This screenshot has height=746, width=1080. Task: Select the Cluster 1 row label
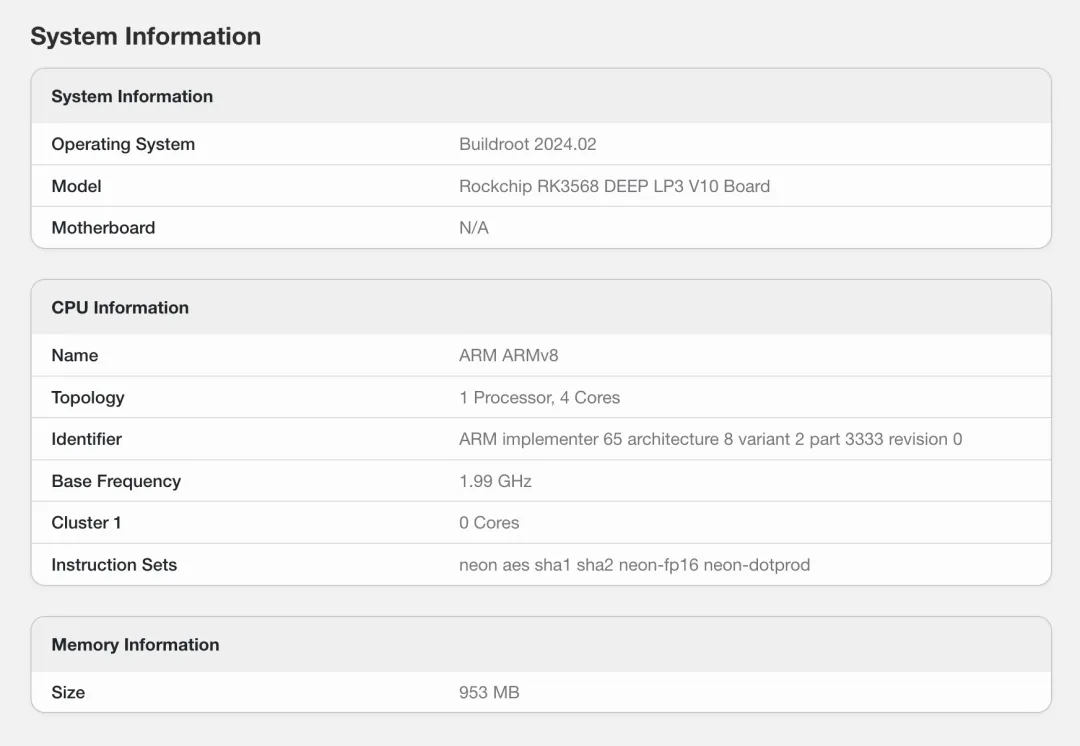(x=87, y=523)
